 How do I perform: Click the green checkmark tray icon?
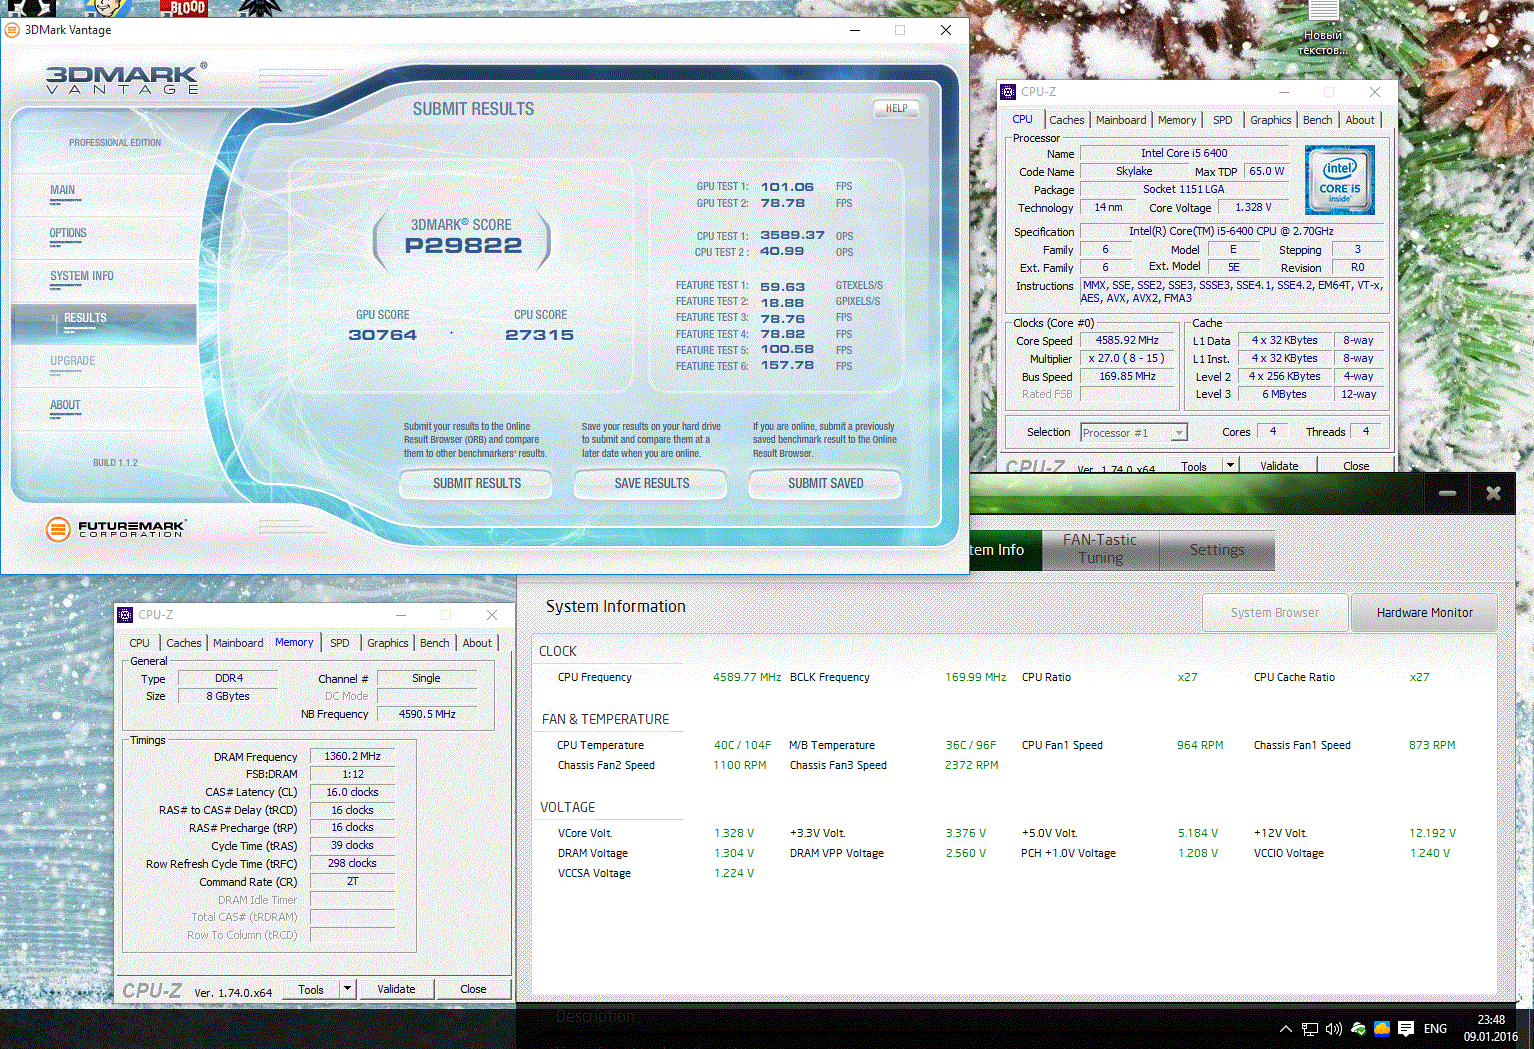click(1358, 1028)
